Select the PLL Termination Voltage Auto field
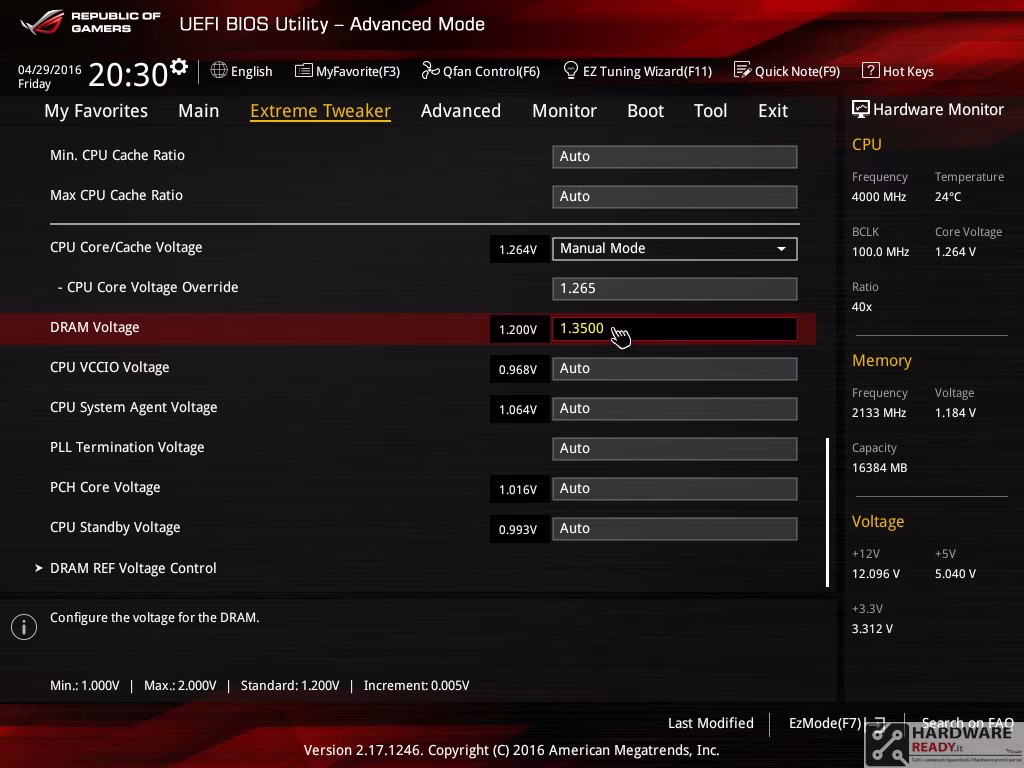This screenshot has height=768, width=1024. (x=675, y=449)
